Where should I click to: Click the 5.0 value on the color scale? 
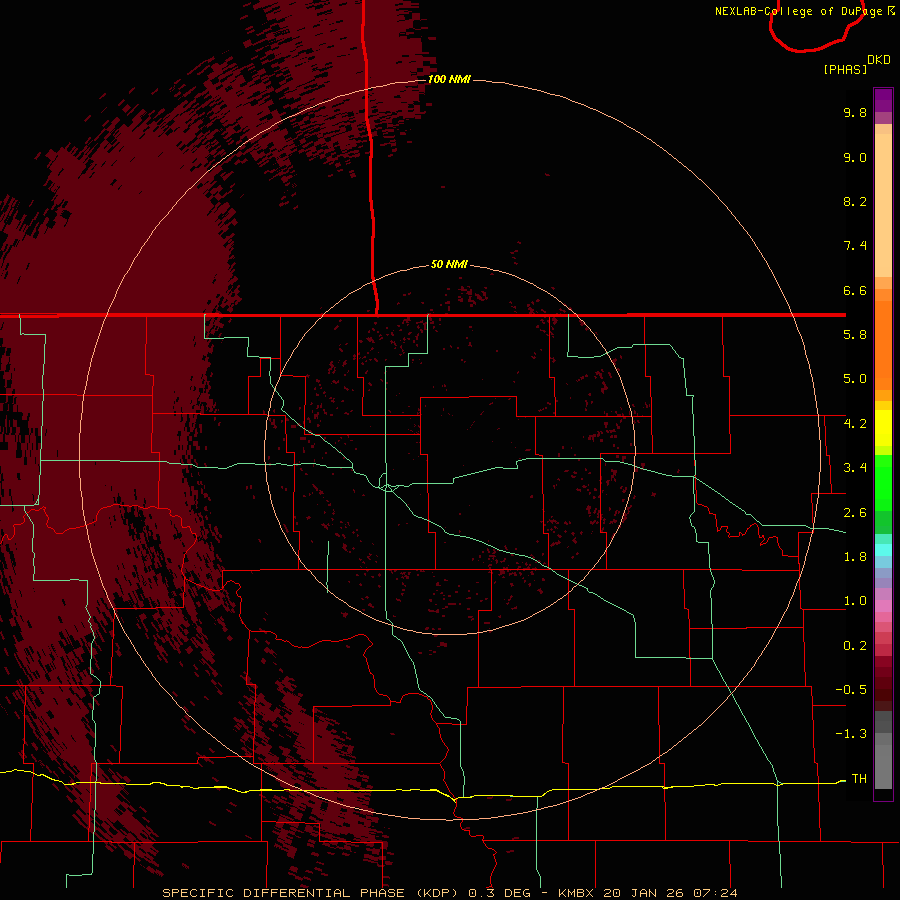pos(855,379)
